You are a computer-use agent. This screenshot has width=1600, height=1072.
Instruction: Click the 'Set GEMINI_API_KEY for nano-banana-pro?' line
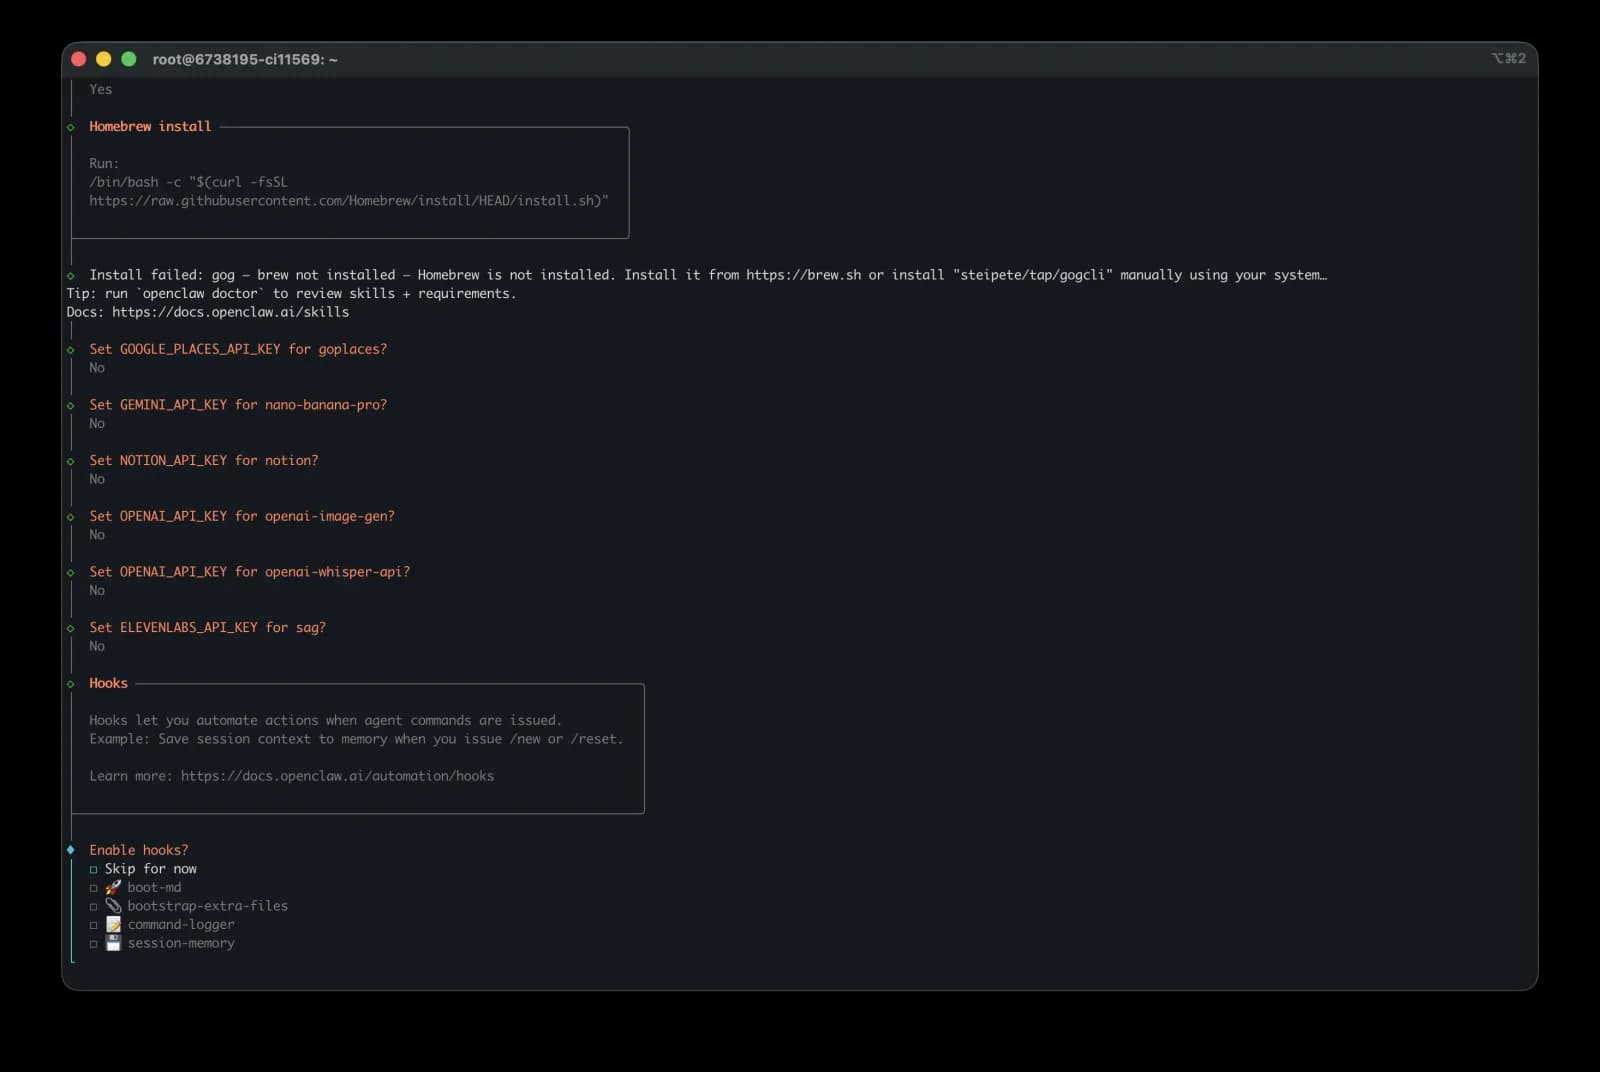click(x=238, y=405)
